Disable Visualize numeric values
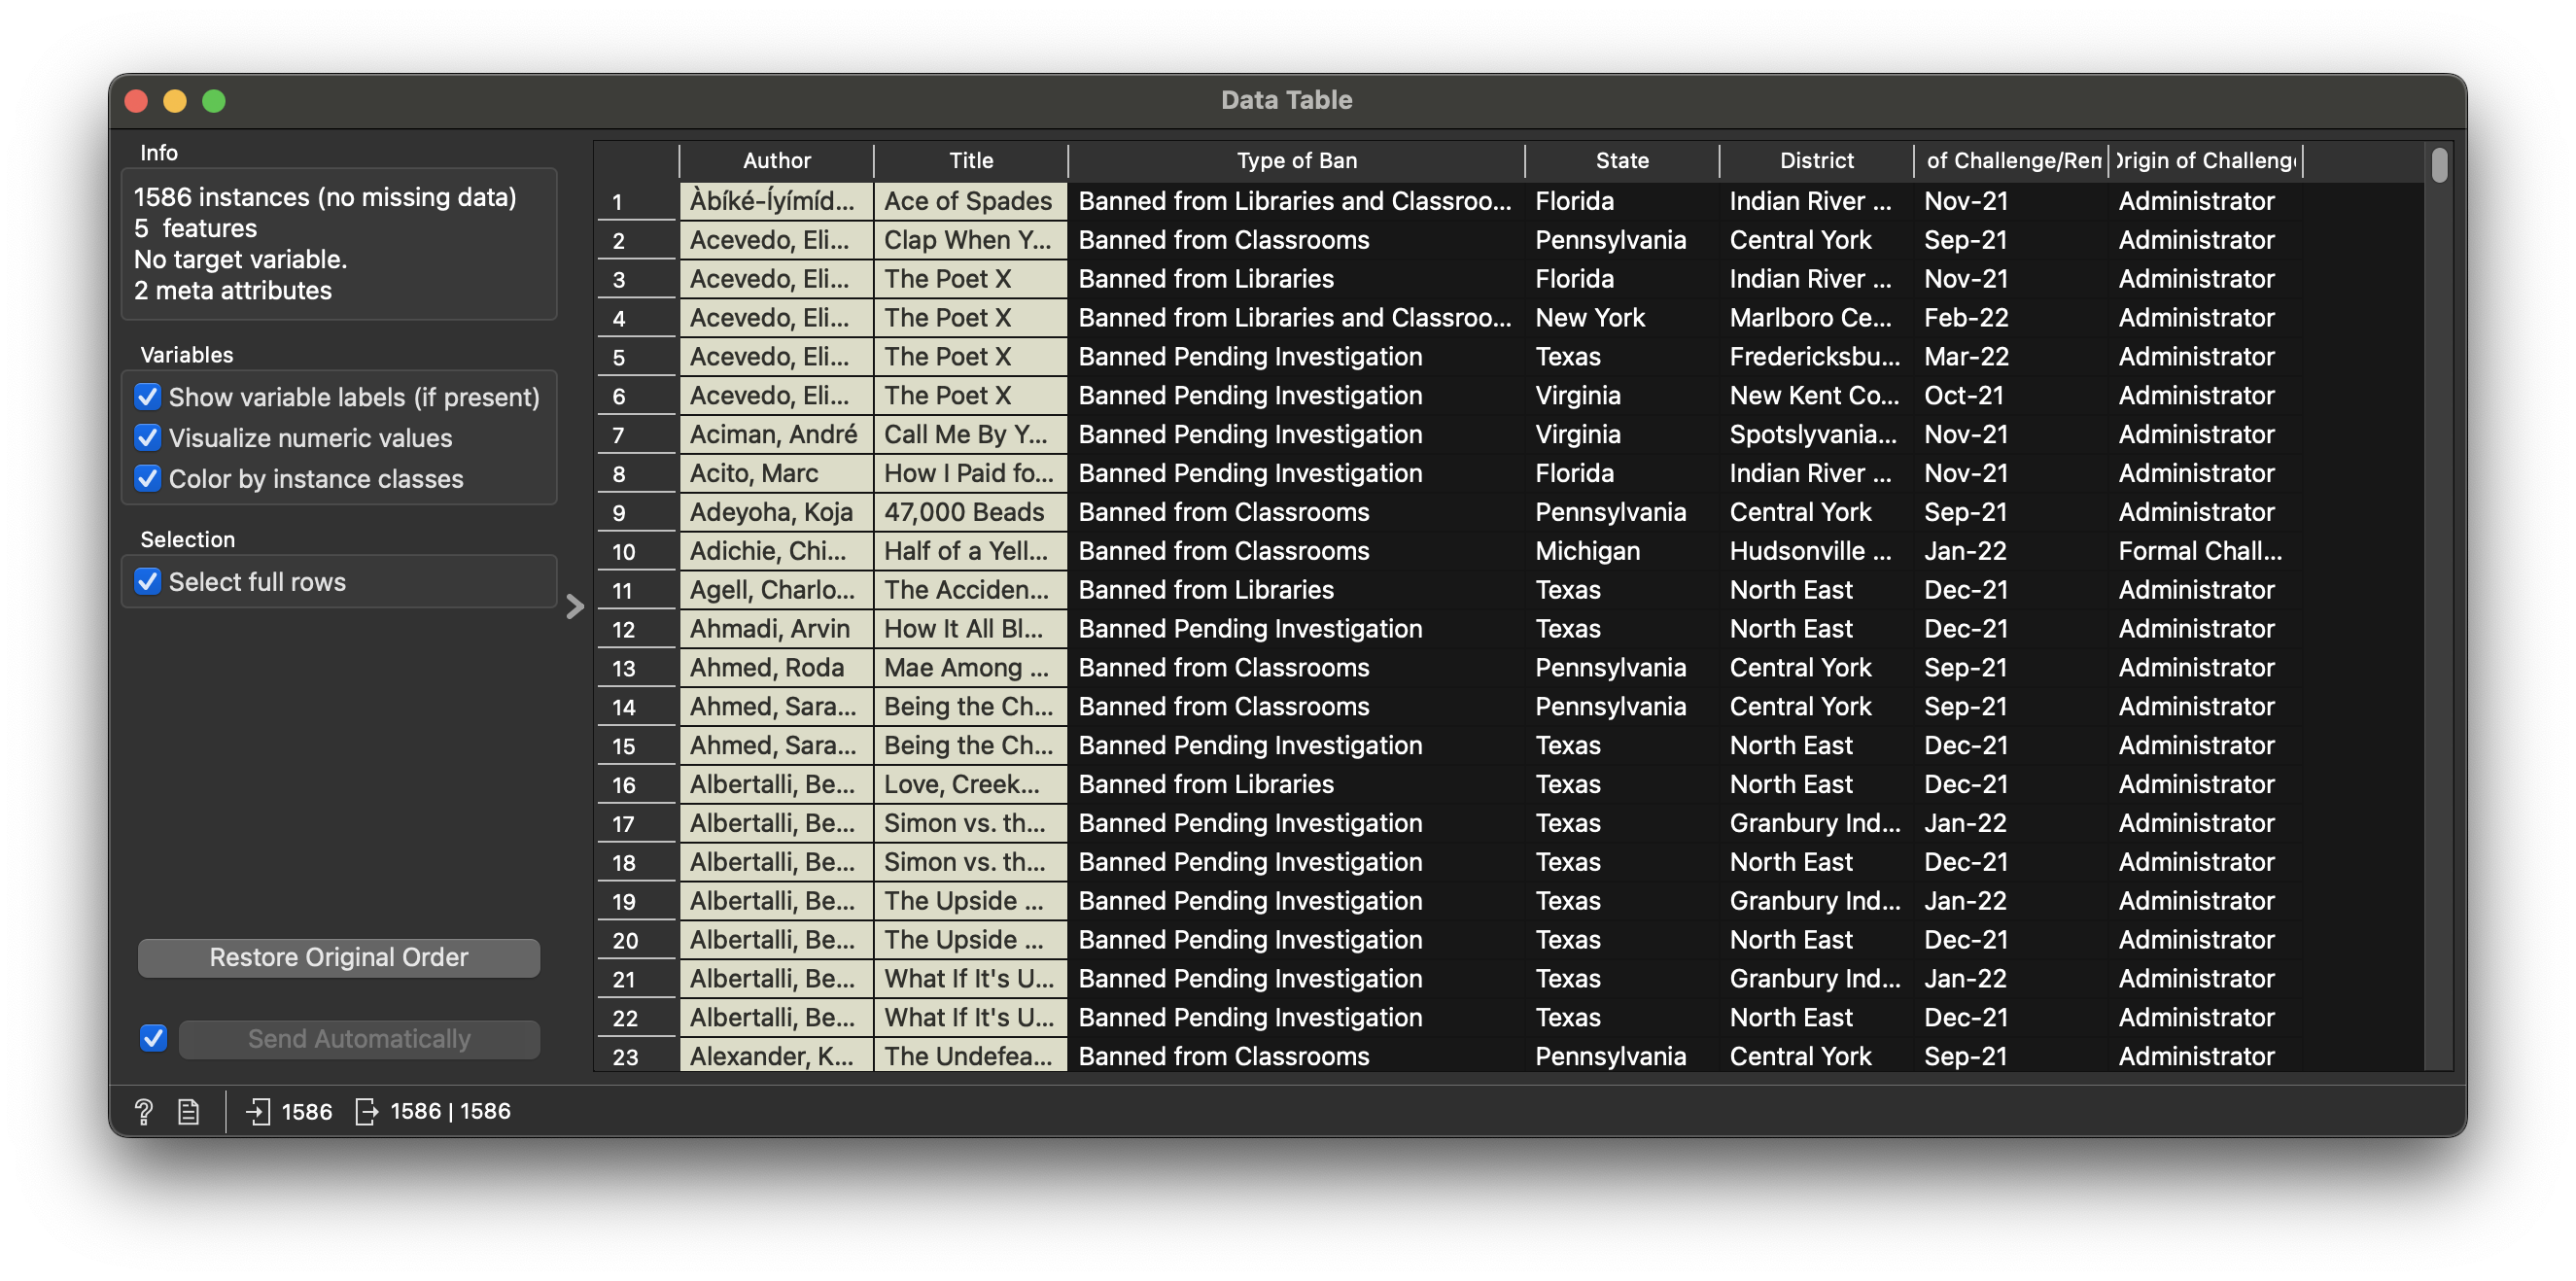The image size is (2576, 1281). (148, 438)
